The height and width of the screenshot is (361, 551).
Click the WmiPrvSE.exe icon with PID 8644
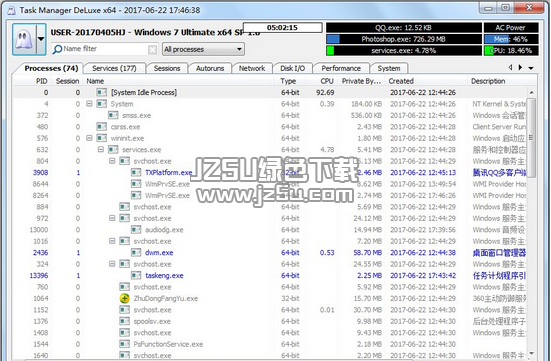[x=136, y=184]
